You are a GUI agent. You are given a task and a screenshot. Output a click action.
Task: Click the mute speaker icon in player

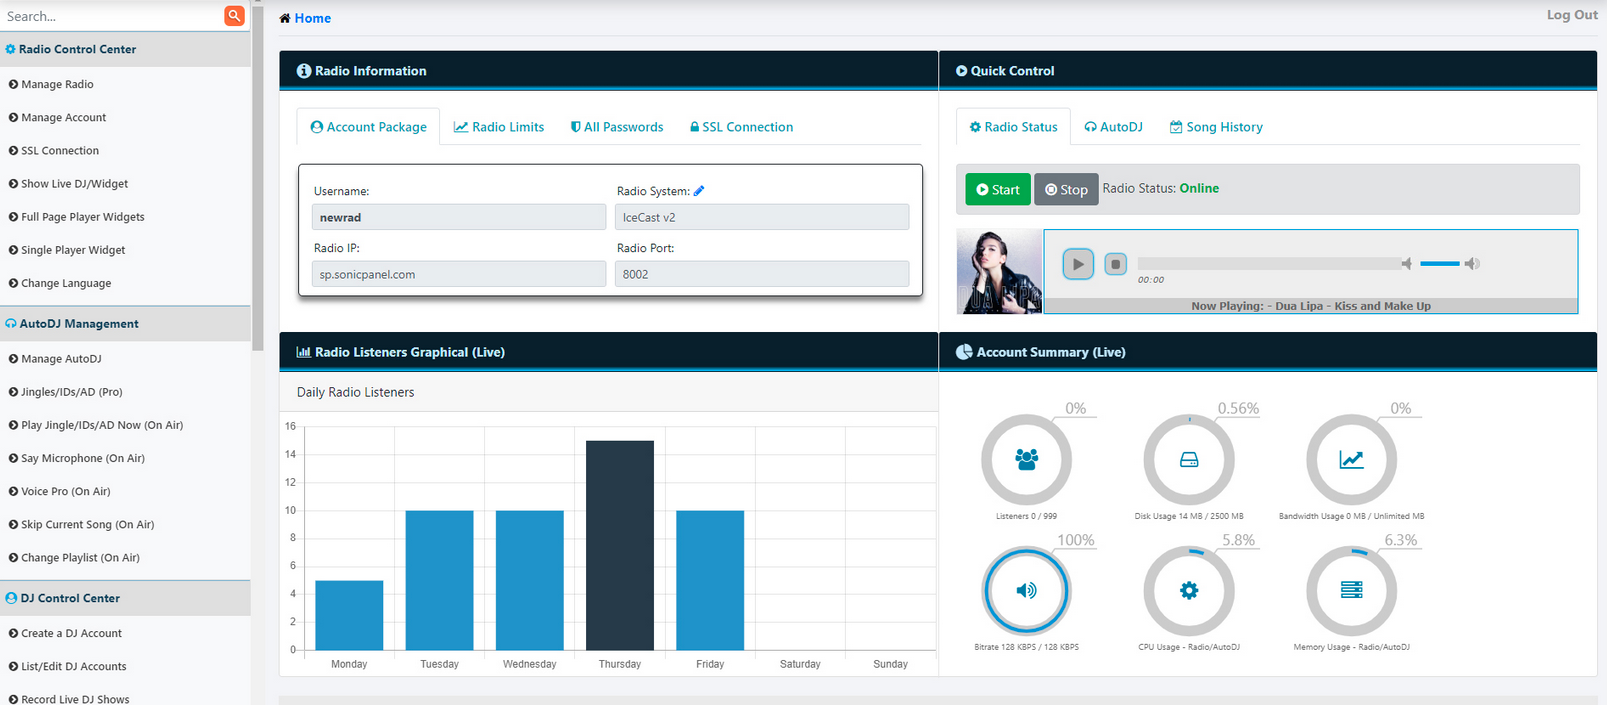pos(1407,264)
